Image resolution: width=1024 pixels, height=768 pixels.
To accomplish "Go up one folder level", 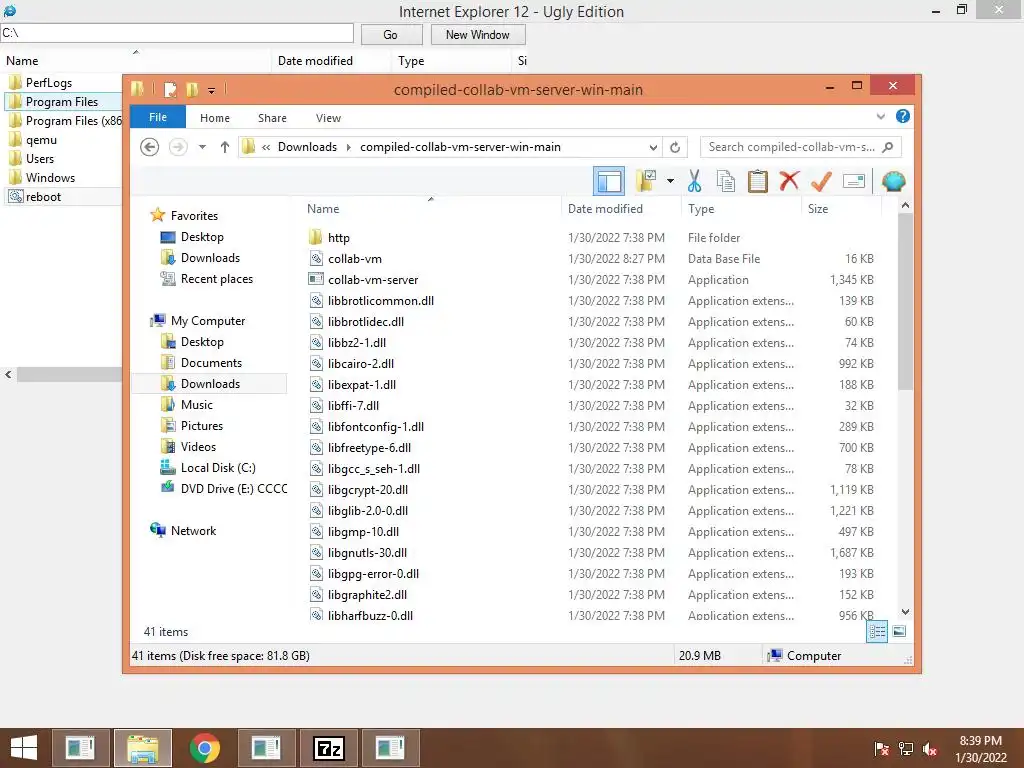I will point(225,147).
